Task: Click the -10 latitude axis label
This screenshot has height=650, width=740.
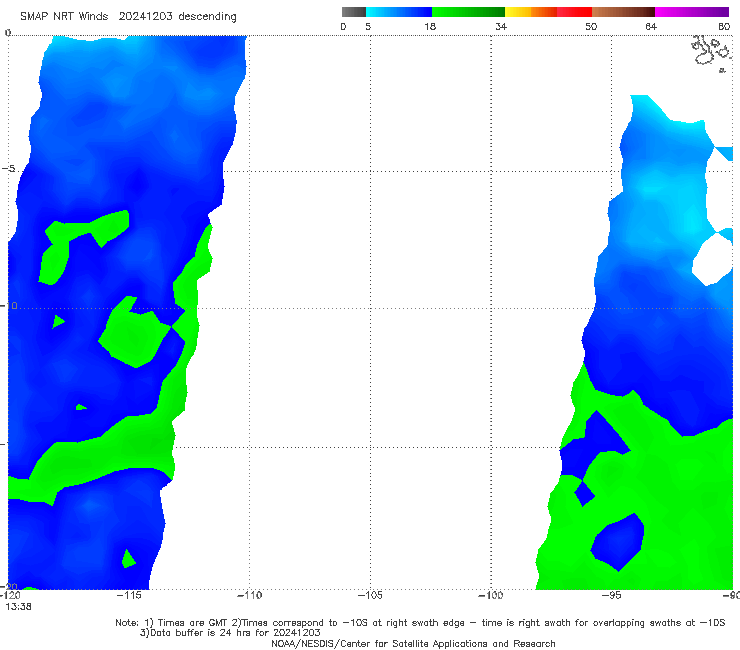Action: (x=9, y=305)
